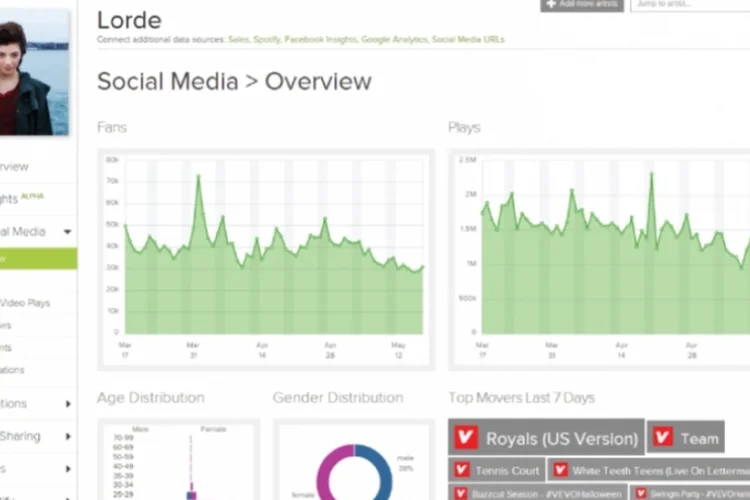Expand the sidebar section ending in 'tions' arrow
This screenshot has height=500, width=750.
click(x=68, y=404)
